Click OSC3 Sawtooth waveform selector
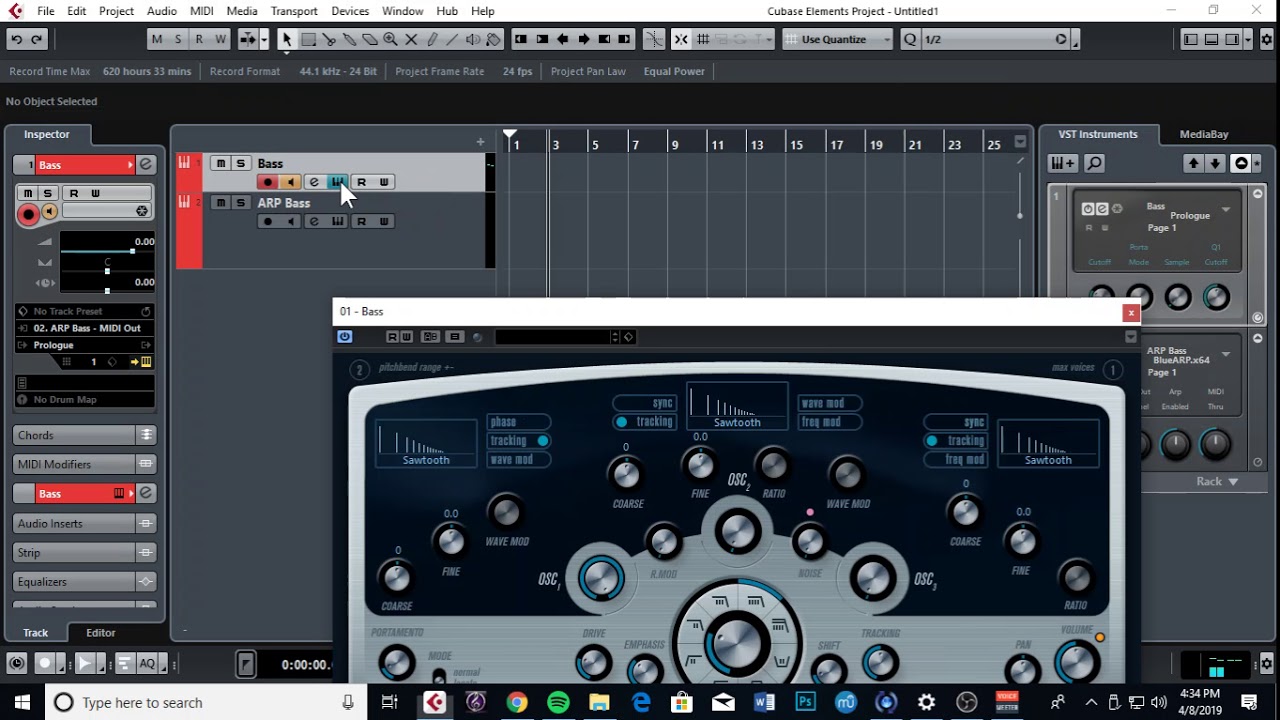 (x=1048, y=443)
